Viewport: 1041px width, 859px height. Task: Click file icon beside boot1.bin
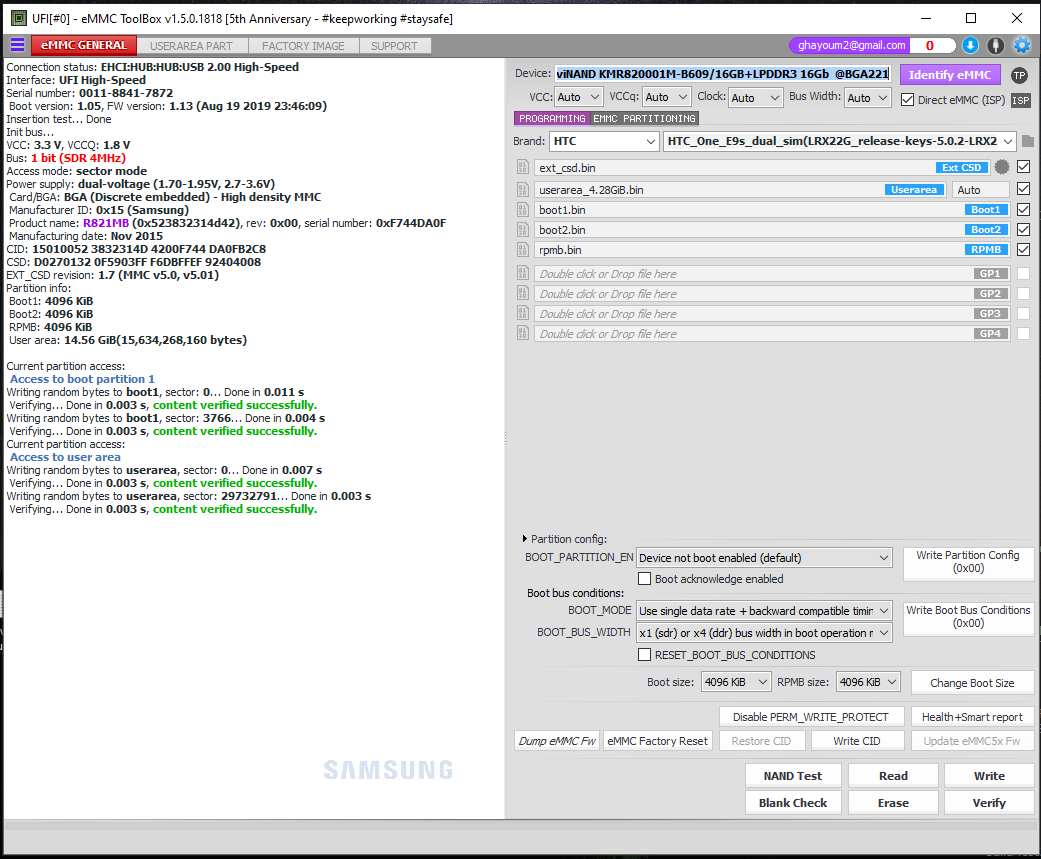[522, 210]
